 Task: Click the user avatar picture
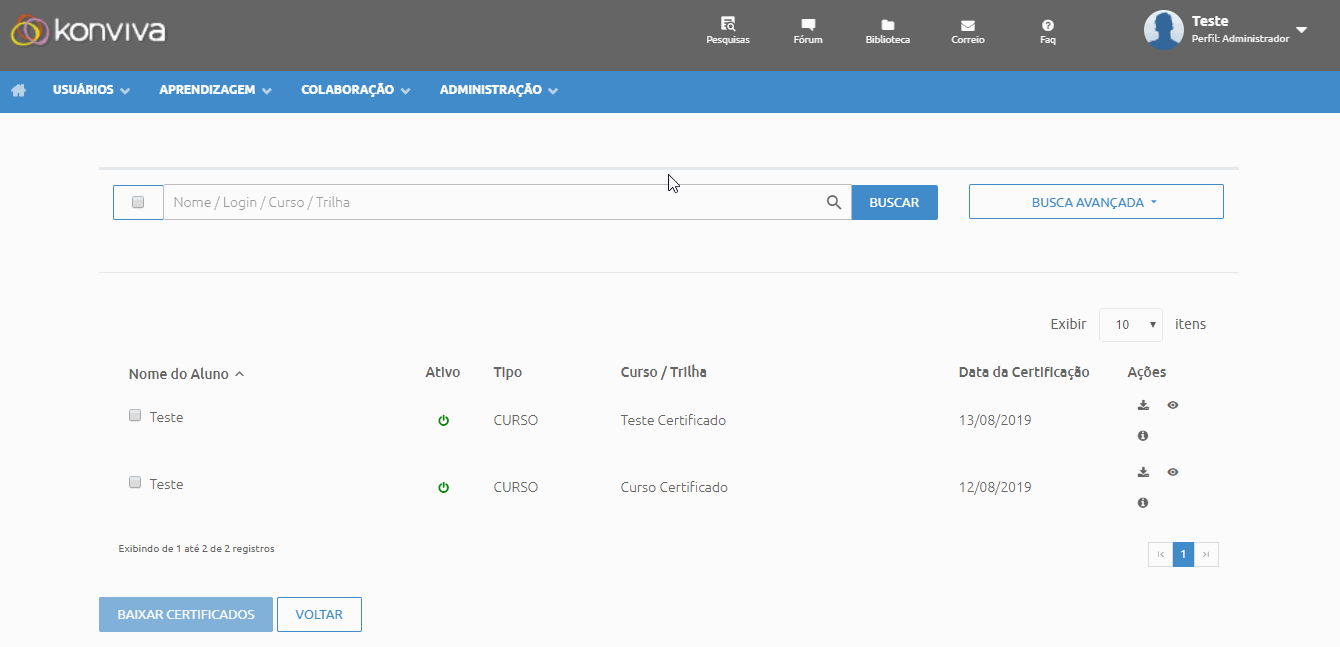[x=1163, y=30]
